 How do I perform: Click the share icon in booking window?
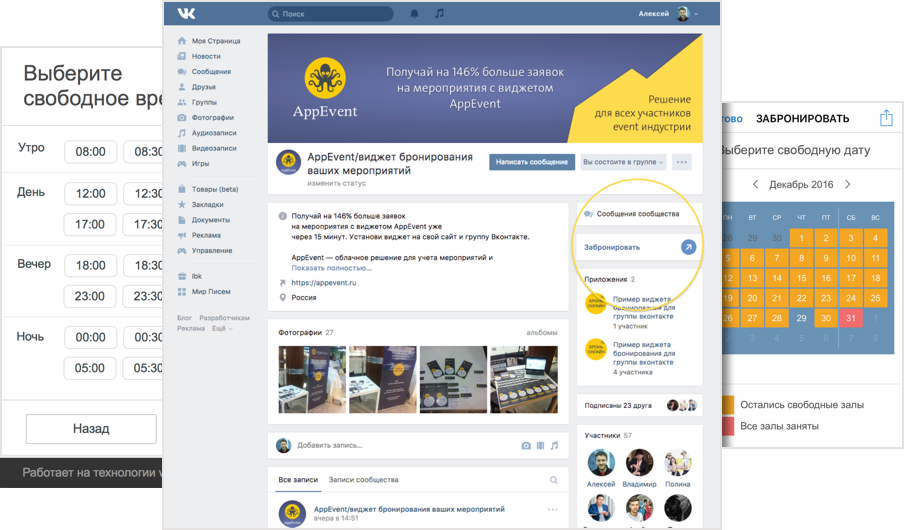[886, 118]
